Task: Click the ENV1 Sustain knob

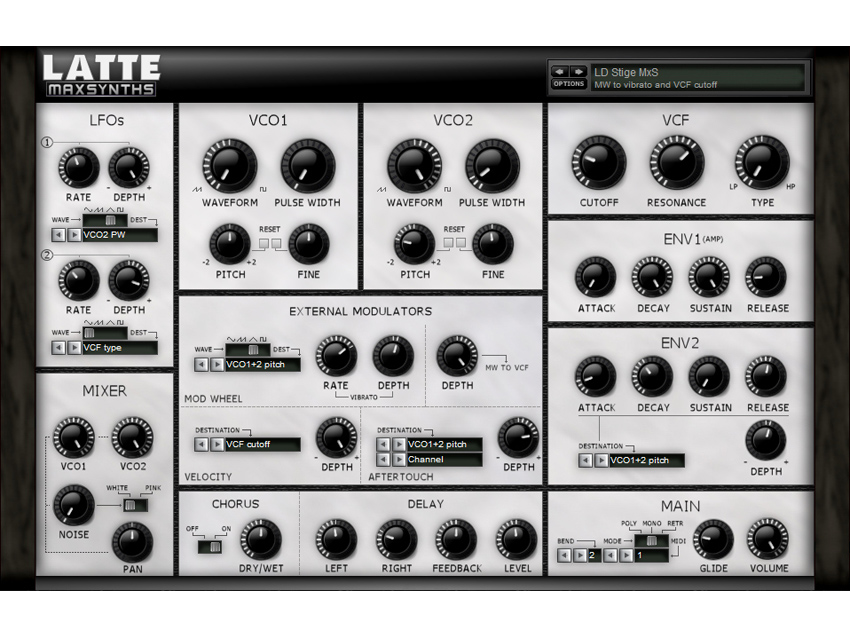Action: click(x=709, y=278)
